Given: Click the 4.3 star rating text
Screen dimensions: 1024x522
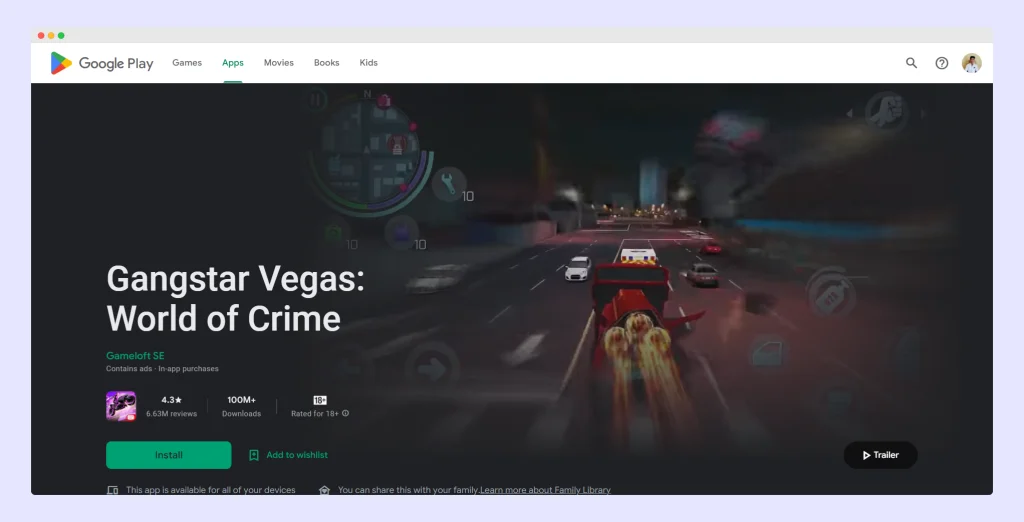Looking at the screenshot, I should 171,400.
